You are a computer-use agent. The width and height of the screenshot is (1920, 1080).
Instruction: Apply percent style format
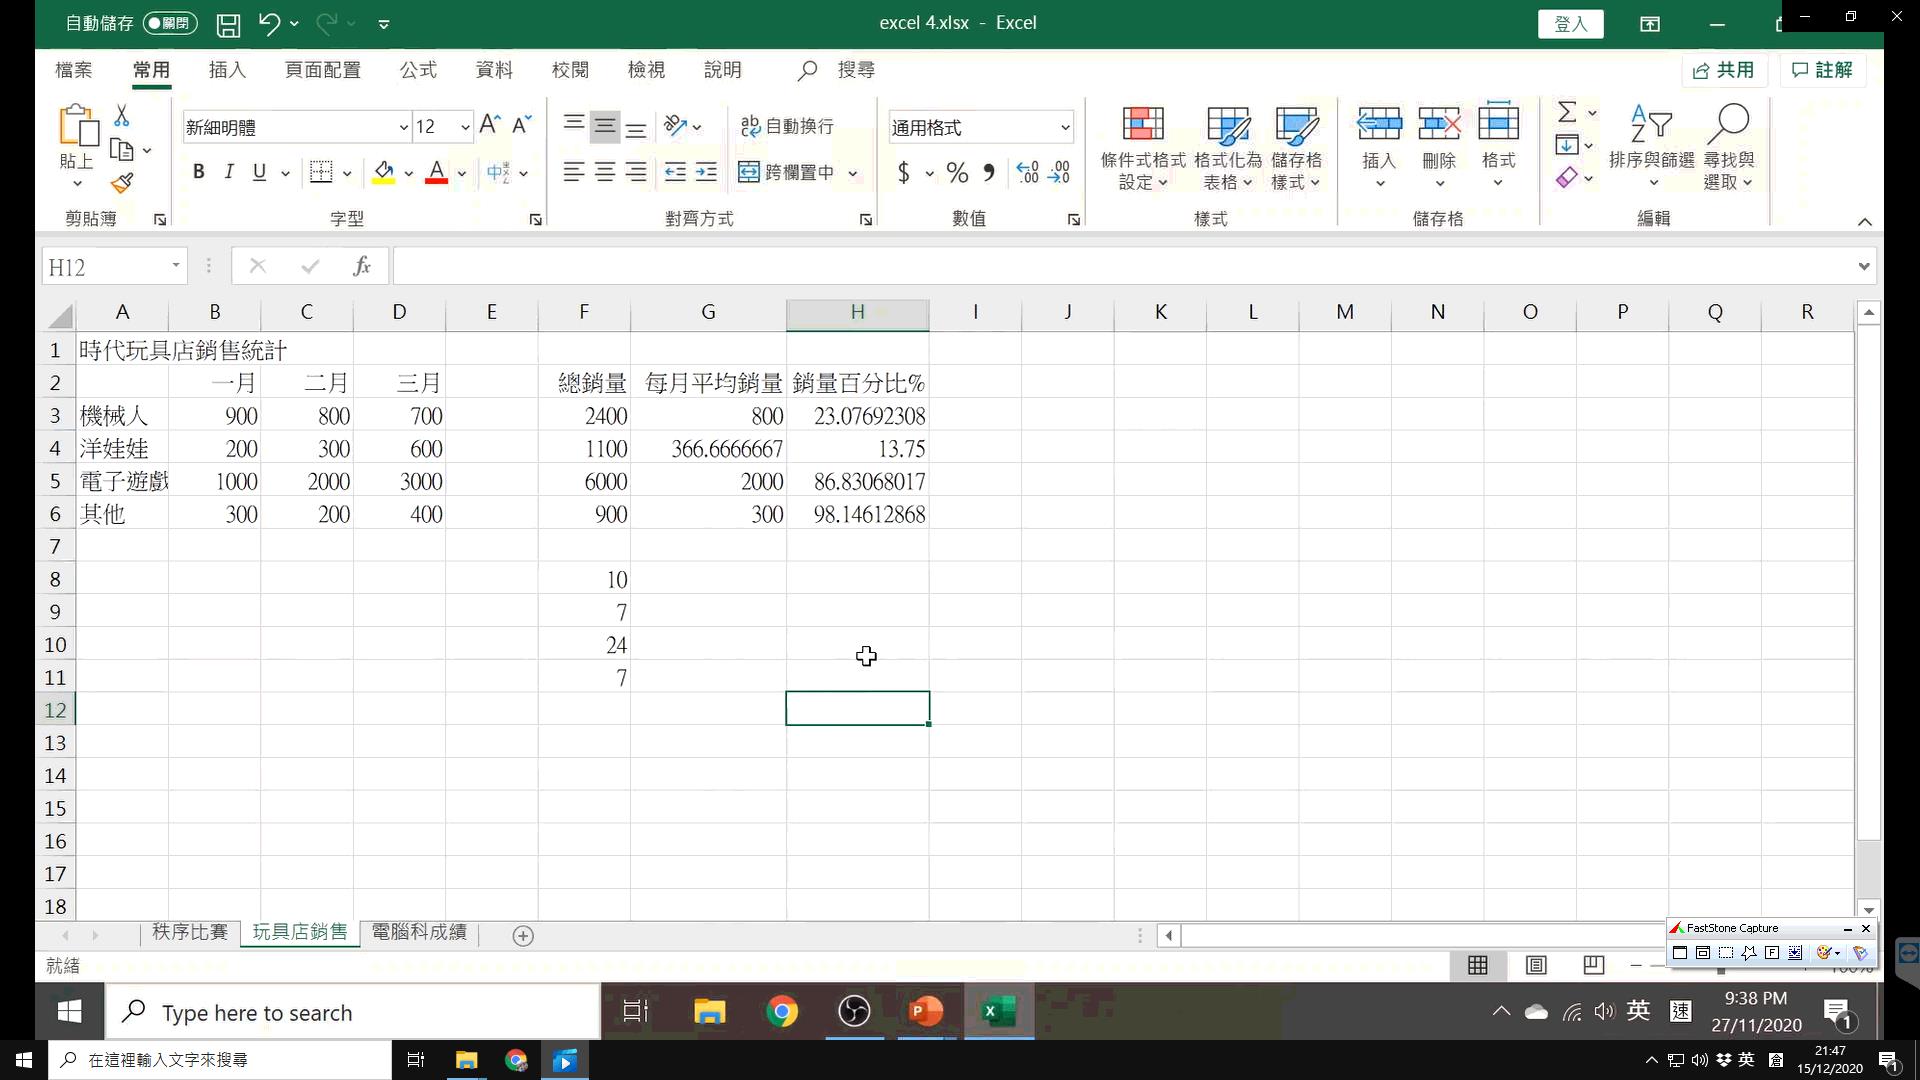957,173
